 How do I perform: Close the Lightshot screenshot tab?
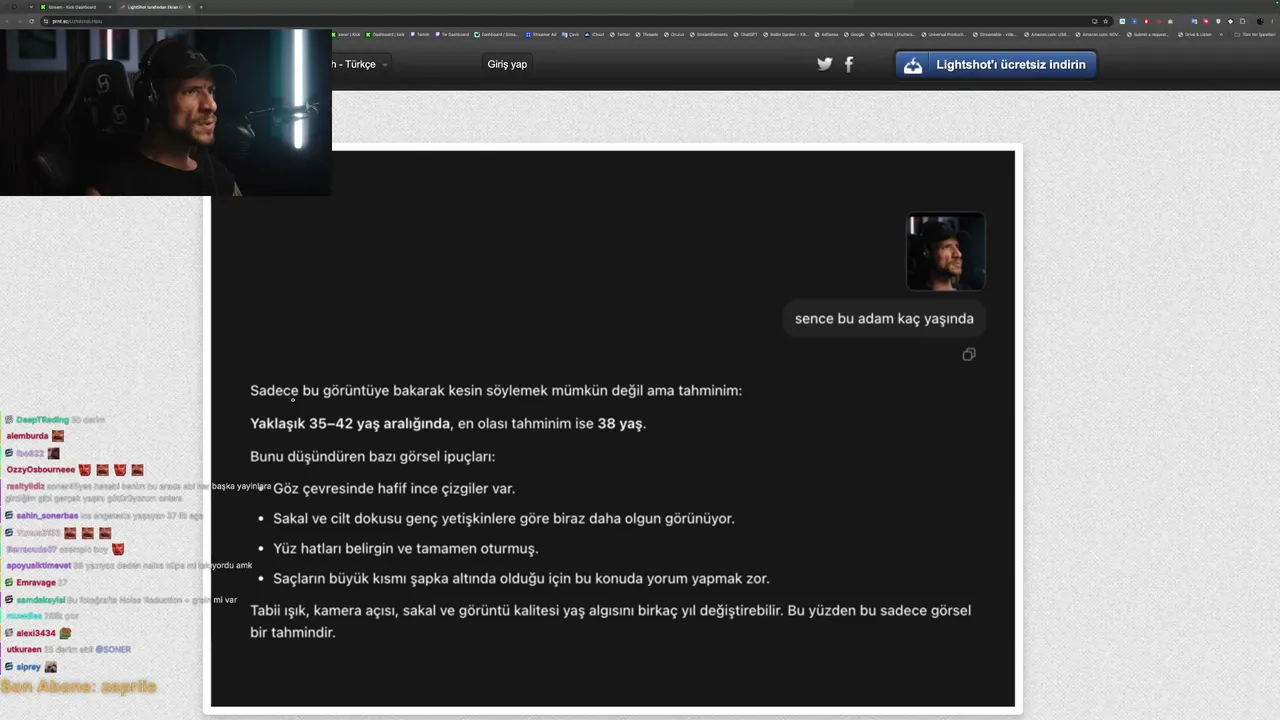click(x=189, y=7)
